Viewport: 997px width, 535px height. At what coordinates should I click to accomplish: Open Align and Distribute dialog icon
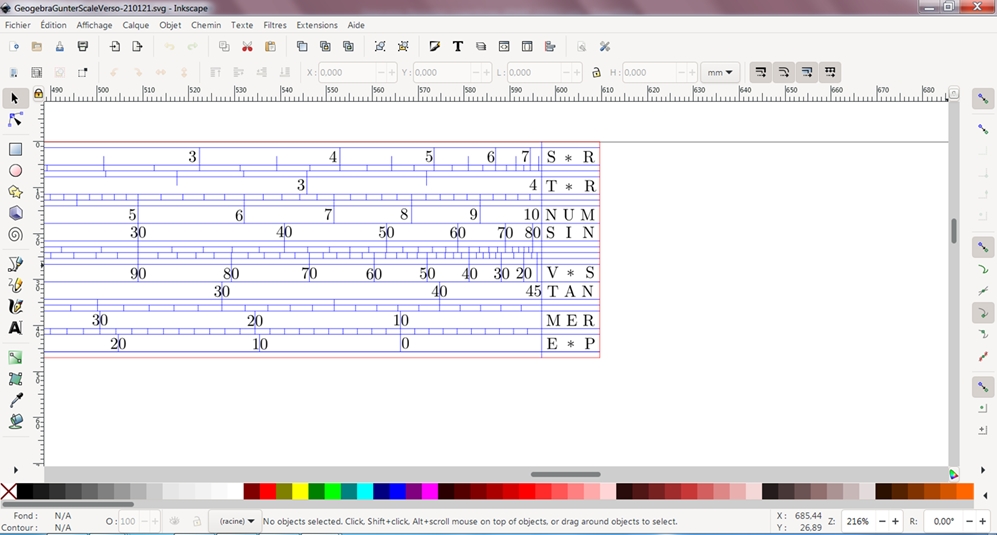coord(550,46)
